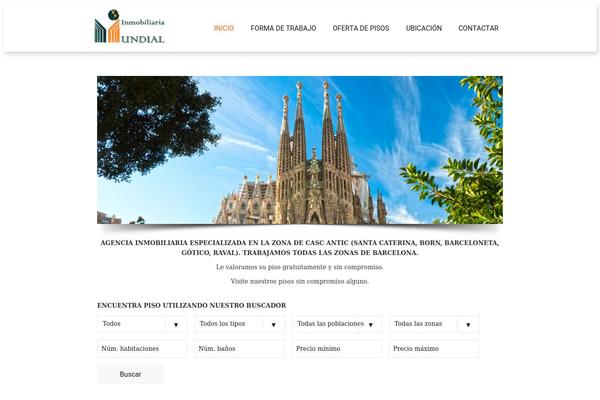Focus the Núm. habitaciones field

(142, 349)
